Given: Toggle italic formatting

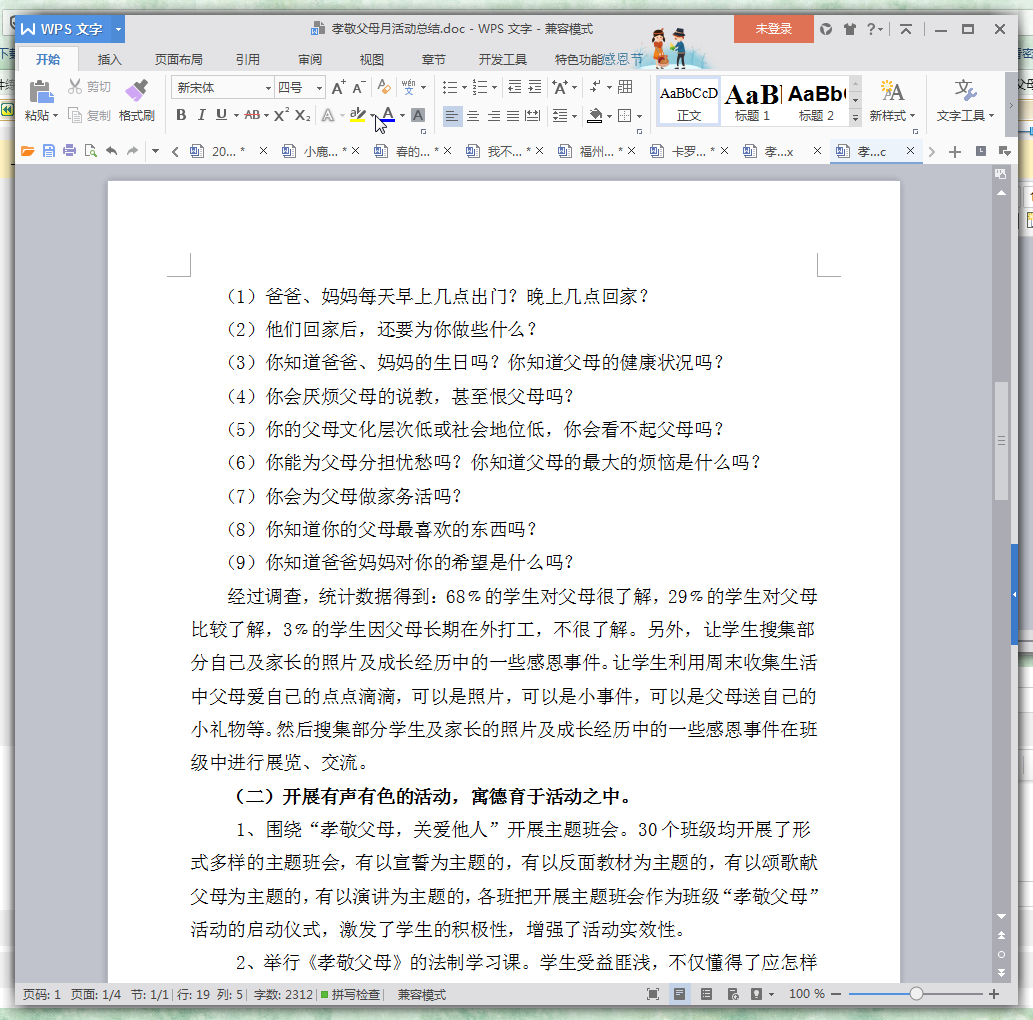Looking at the screenshot, I should coord(202,115).
